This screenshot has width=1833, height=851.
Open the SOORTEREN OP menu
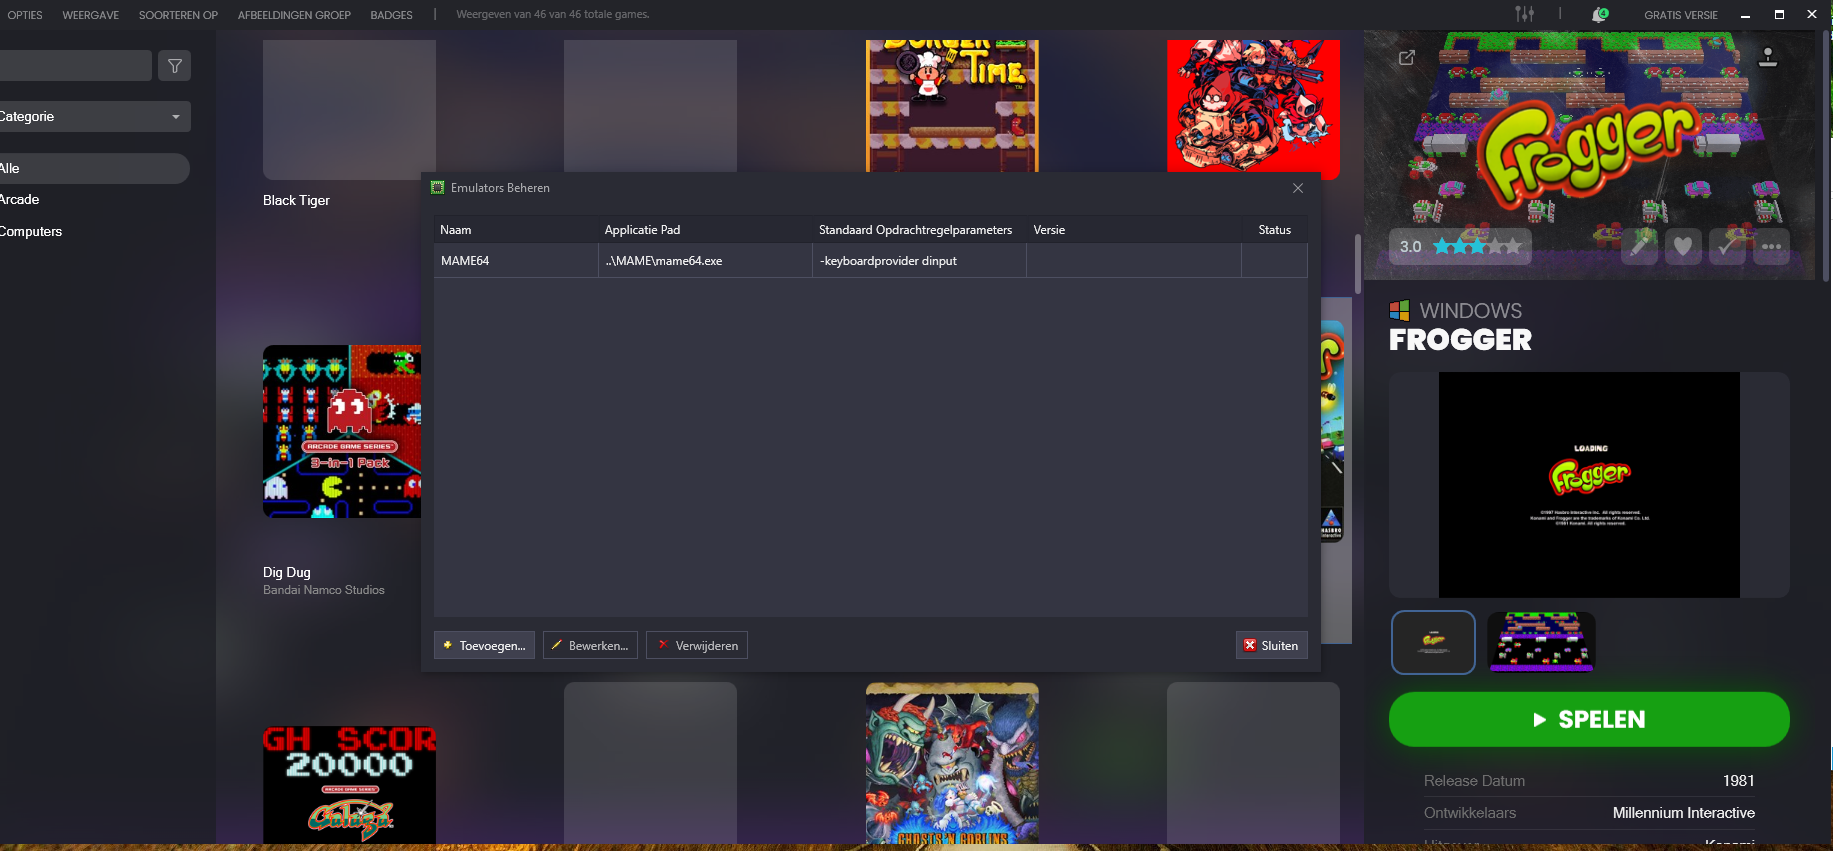[178, 15]
